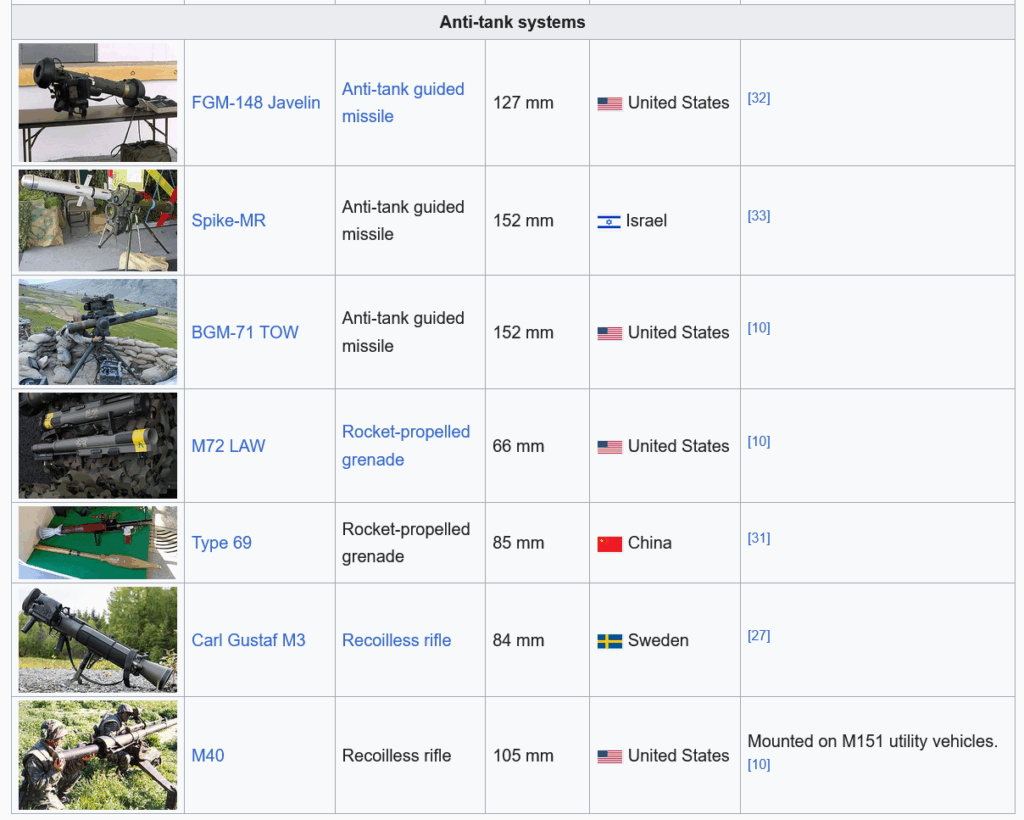Click the China flag icon
Image resolution: width=1024 pixels, height=820 pixels.
point(609,544)
